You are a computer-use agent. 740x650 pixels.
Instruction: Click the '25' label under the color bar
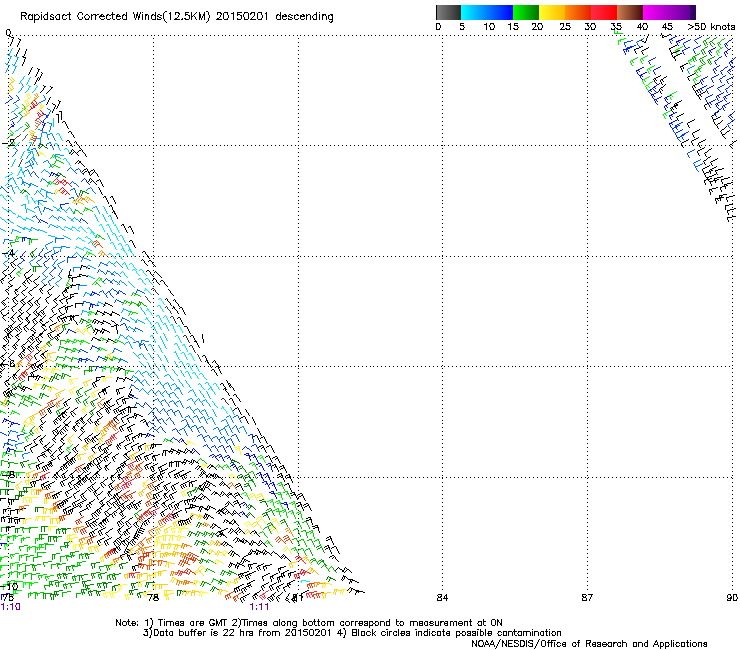coord(565,27)
